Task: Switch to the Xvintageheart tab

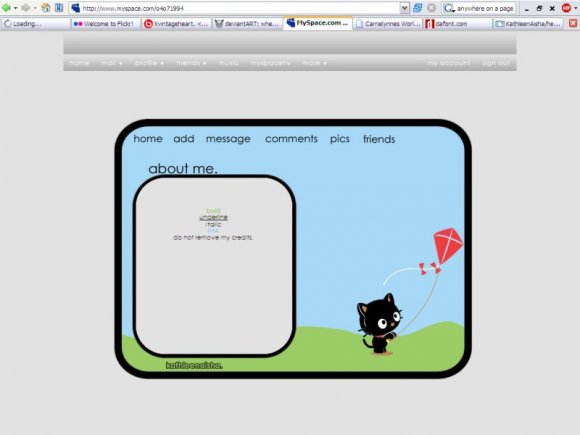Action: pyautogui.click(x=177, y=24)
